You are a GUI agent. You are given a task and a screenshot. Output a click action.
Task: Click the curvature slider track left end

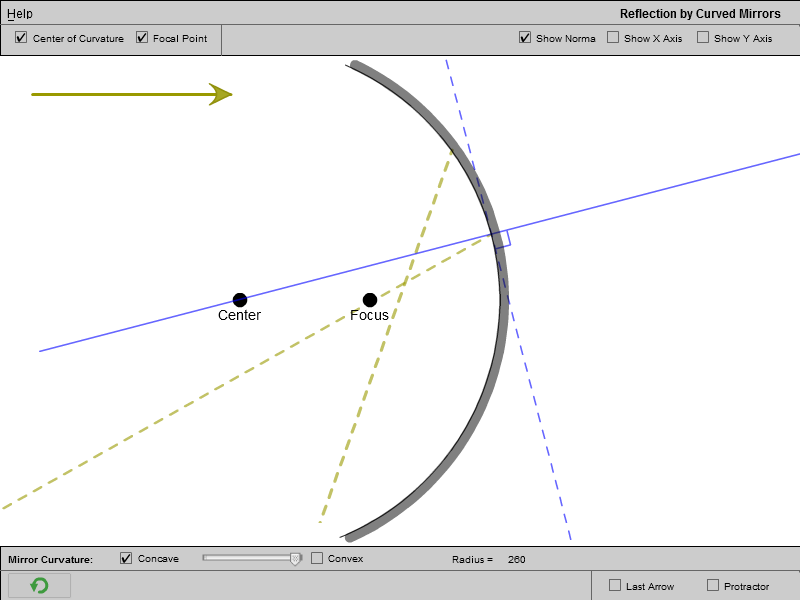click(x=206, y=558)
